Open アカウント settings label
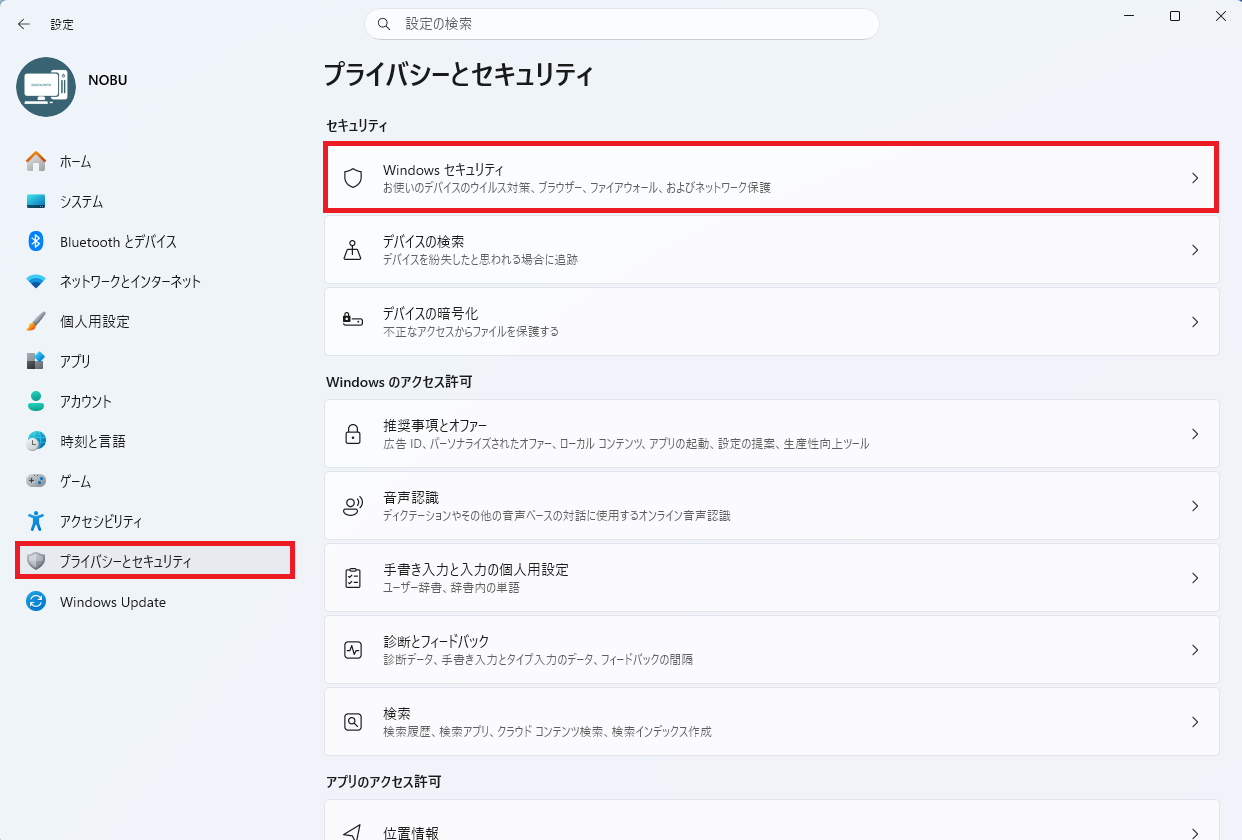Viewport: 1242px width, 840px height. 86,401
